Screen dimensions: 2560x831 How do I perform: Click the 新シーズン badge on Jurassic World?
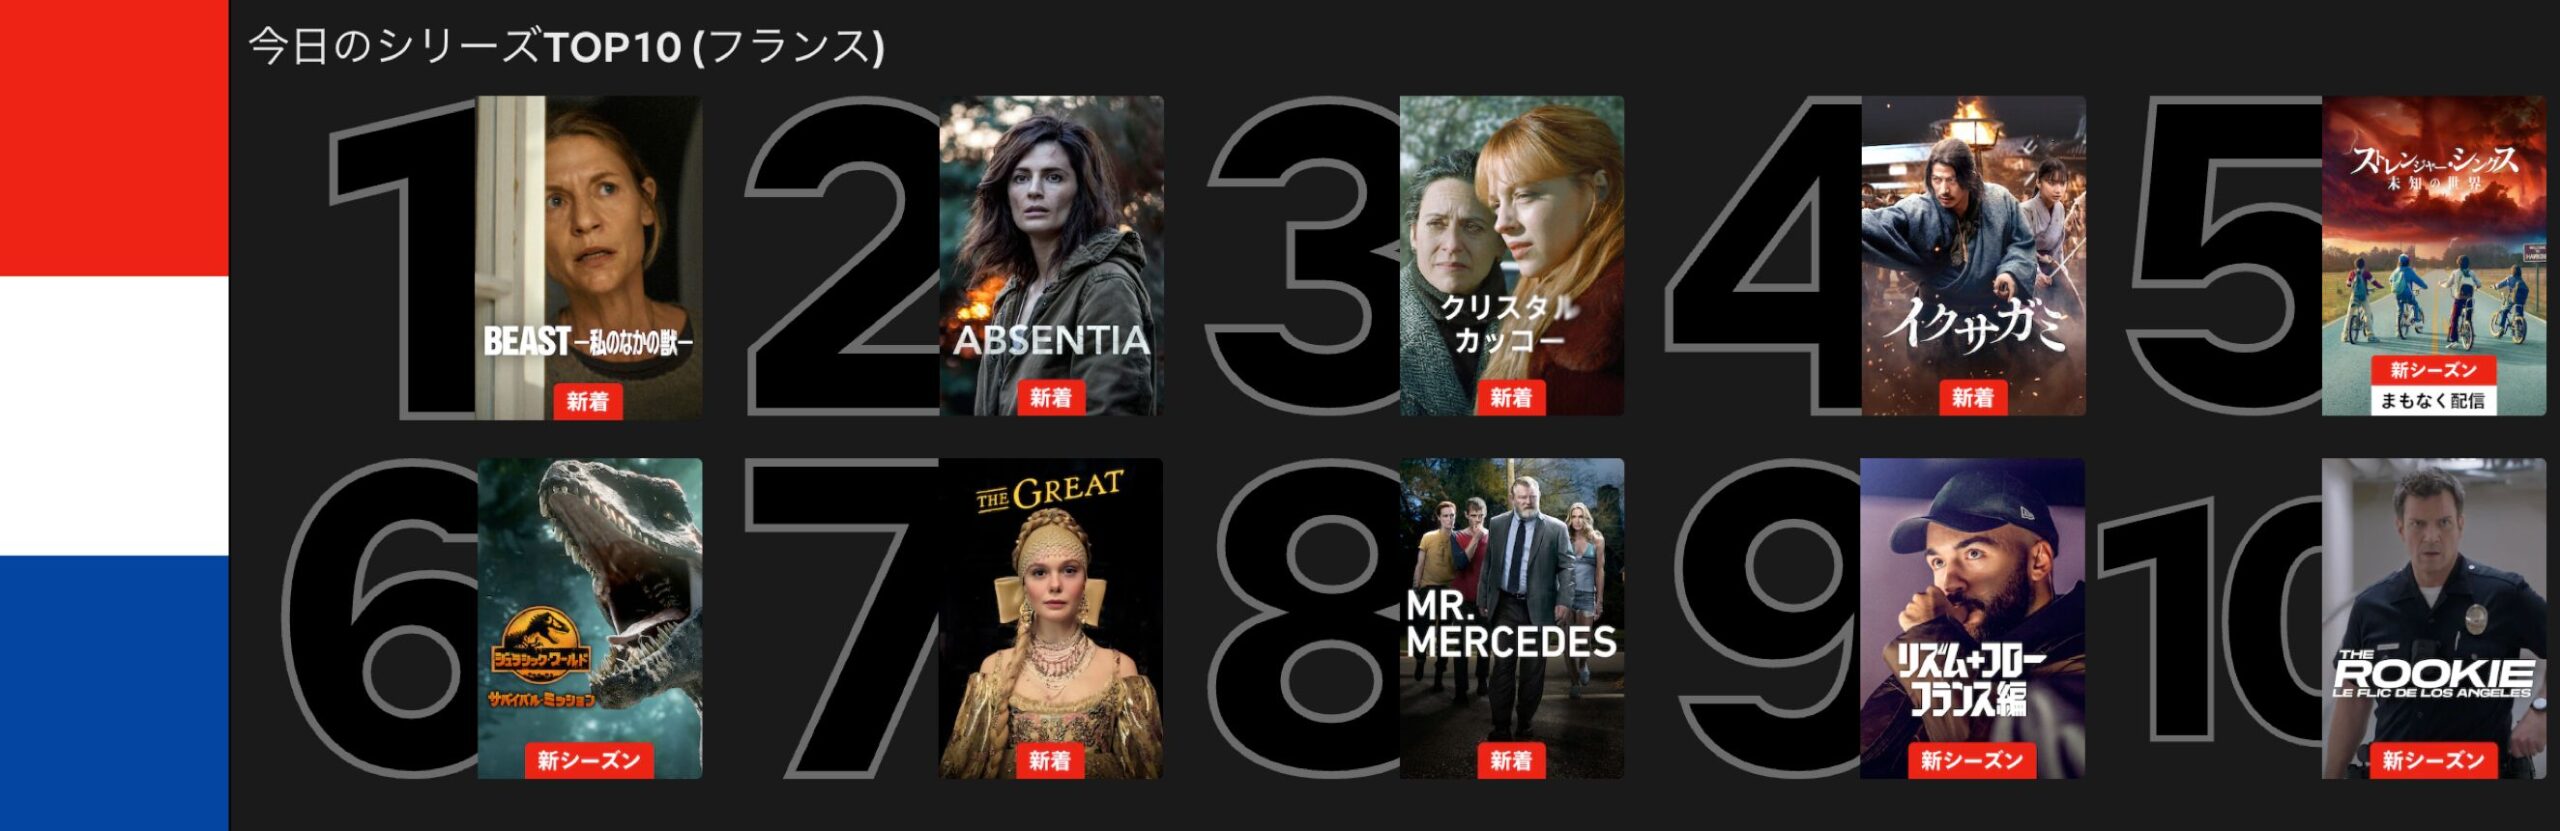point(589,761)
